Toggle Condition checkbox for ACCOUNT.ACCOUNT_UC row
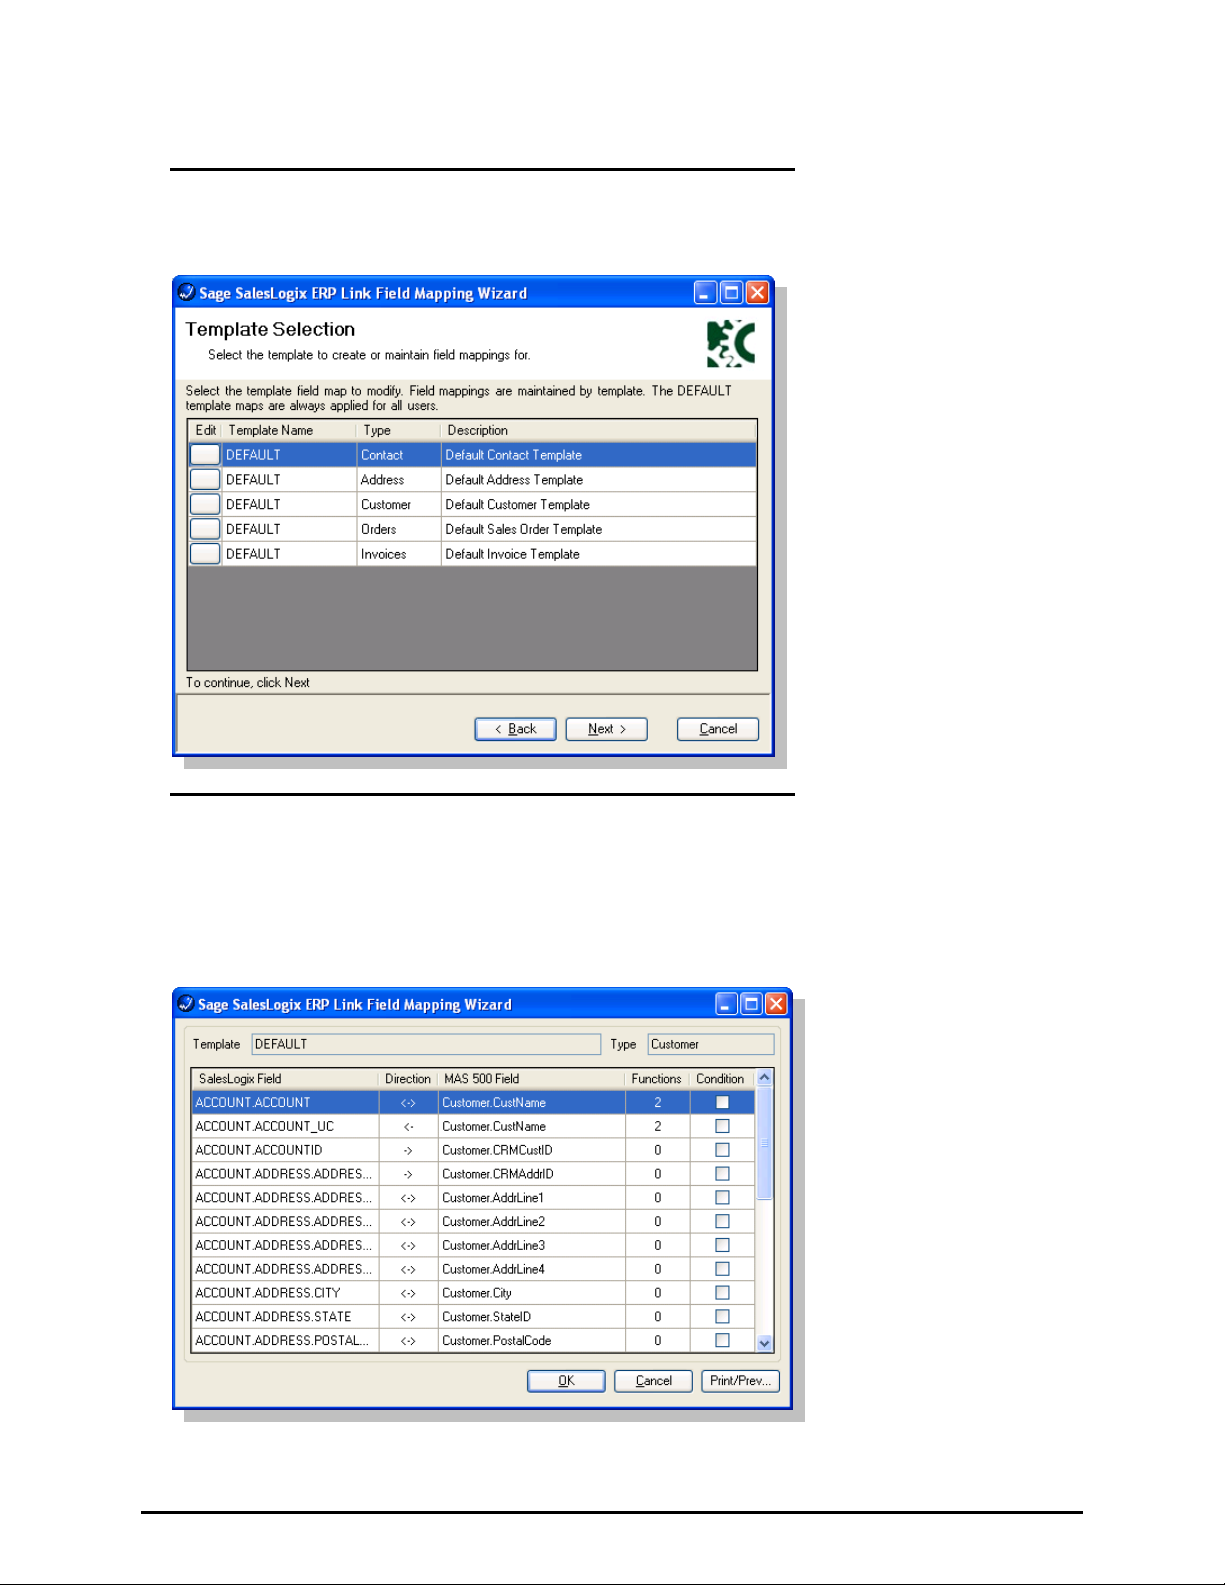Screen dimensions: 1225x1585 [x=722, y=1126]
